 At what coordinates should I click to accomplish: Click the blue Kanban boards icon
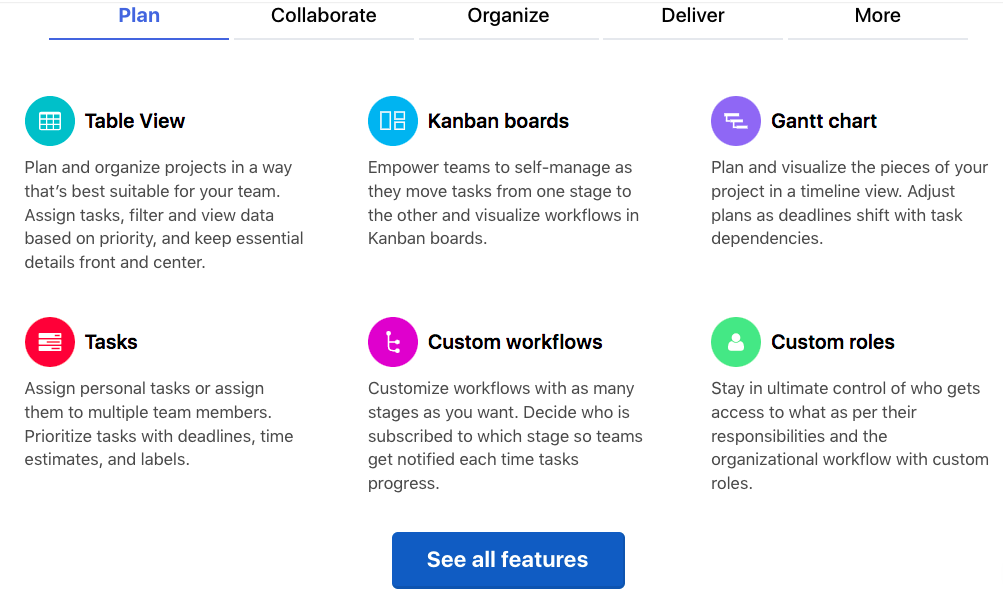coord(393,121)
